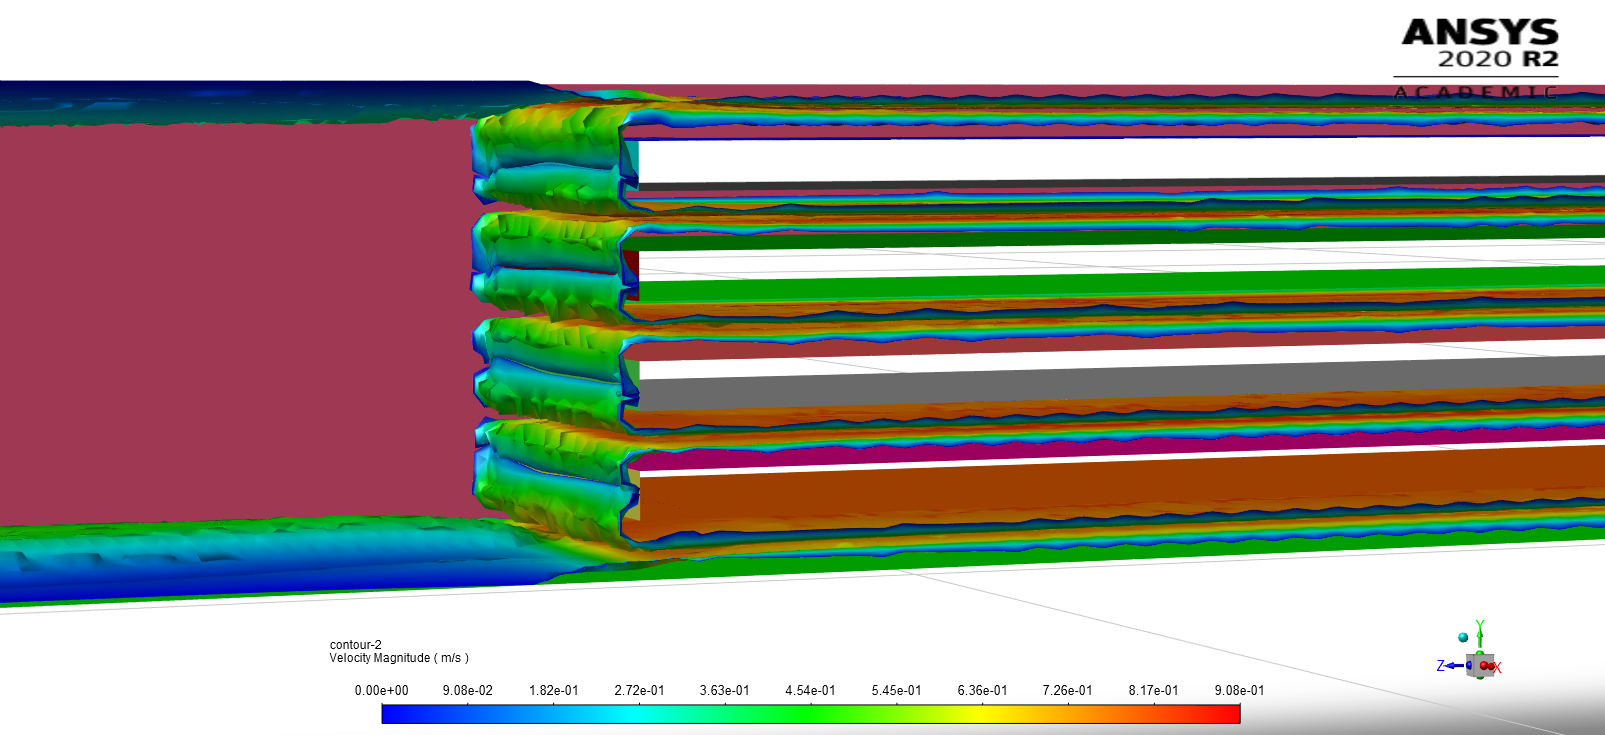
Task: Click the 0.00e+00 colorbar label
Action: 381,691
